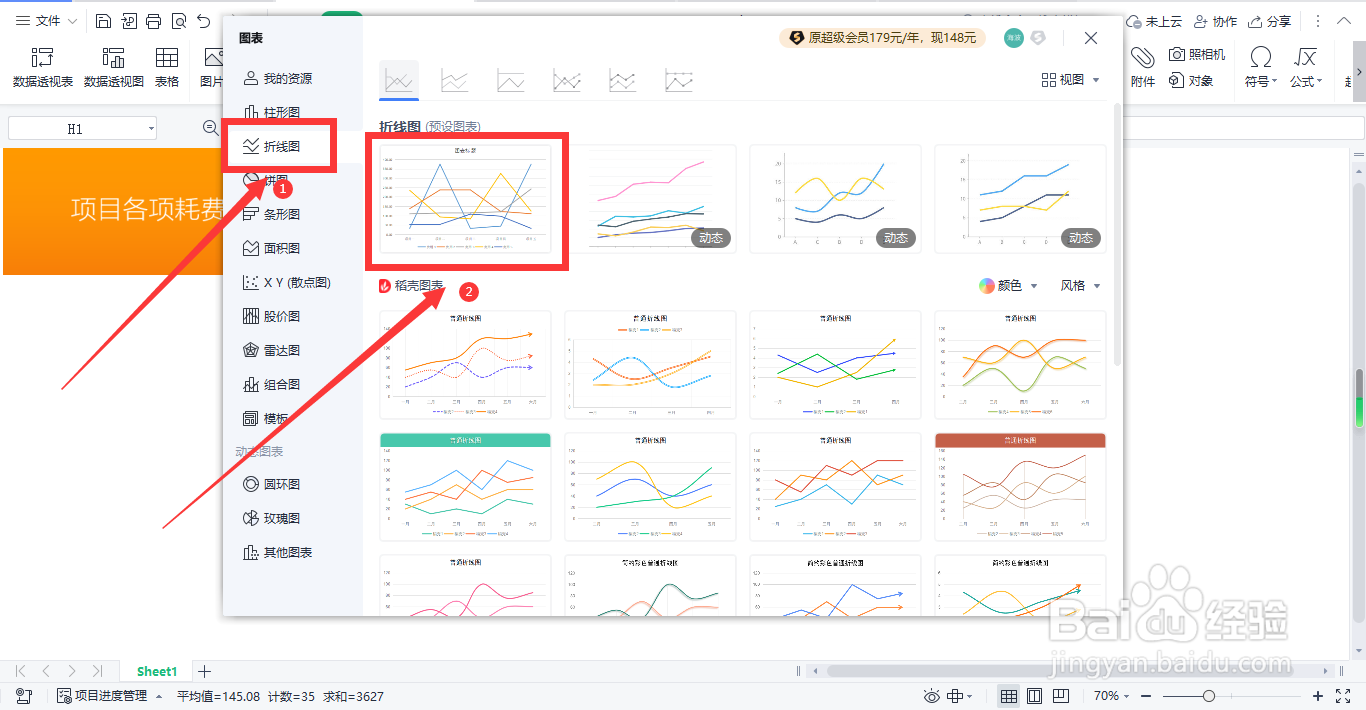This screenshot has height=710, width=1366.
Task: Select 玫瑰图 dynamic chart category
Action: click(x=271, y=518)
